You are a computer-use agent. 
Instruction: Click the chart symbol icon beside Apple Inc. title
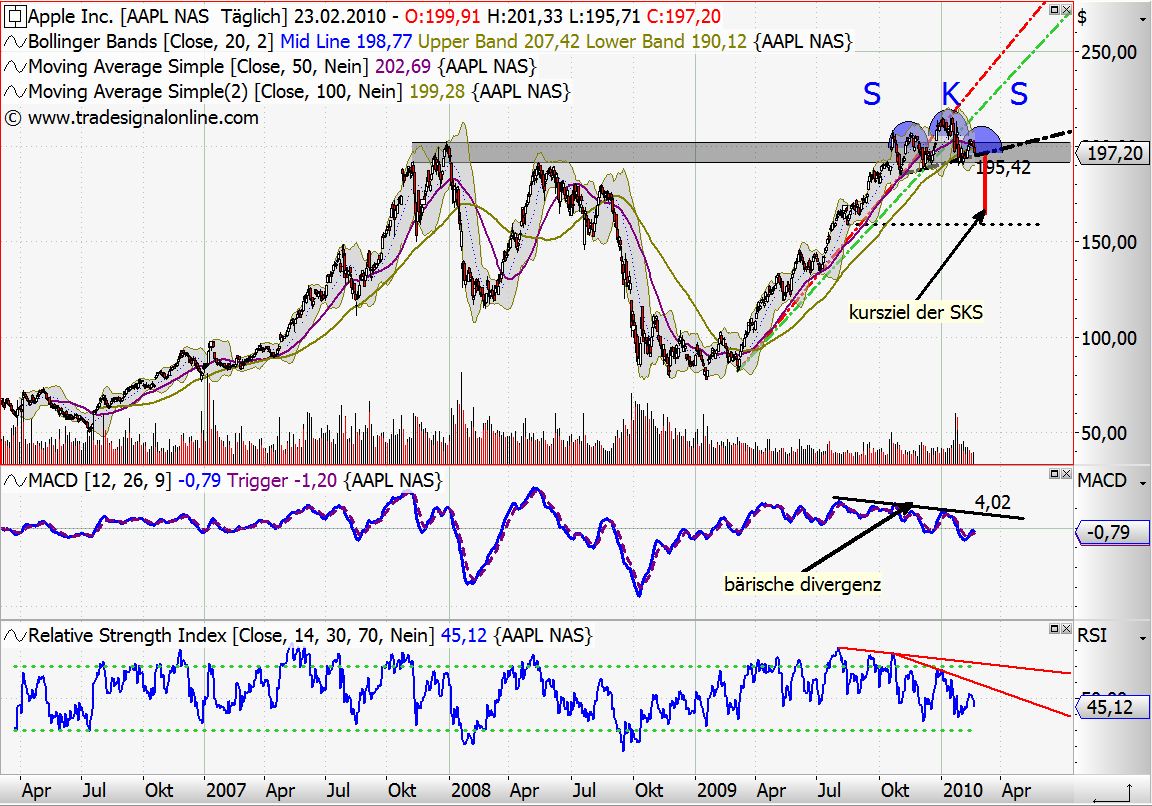pos(15,16)
